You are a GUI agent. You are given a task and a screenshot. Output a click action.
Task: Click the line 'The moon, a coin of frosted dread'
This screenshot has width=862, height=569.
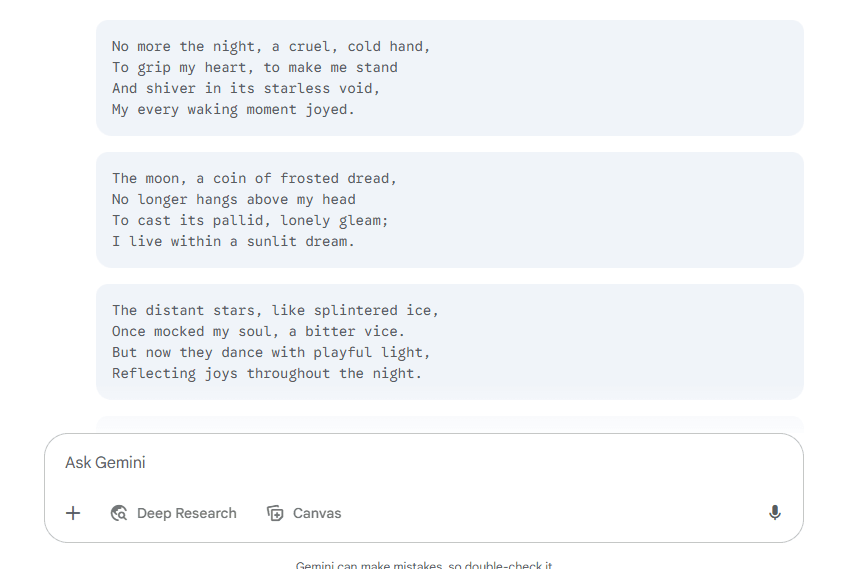[x=254, y=179]
